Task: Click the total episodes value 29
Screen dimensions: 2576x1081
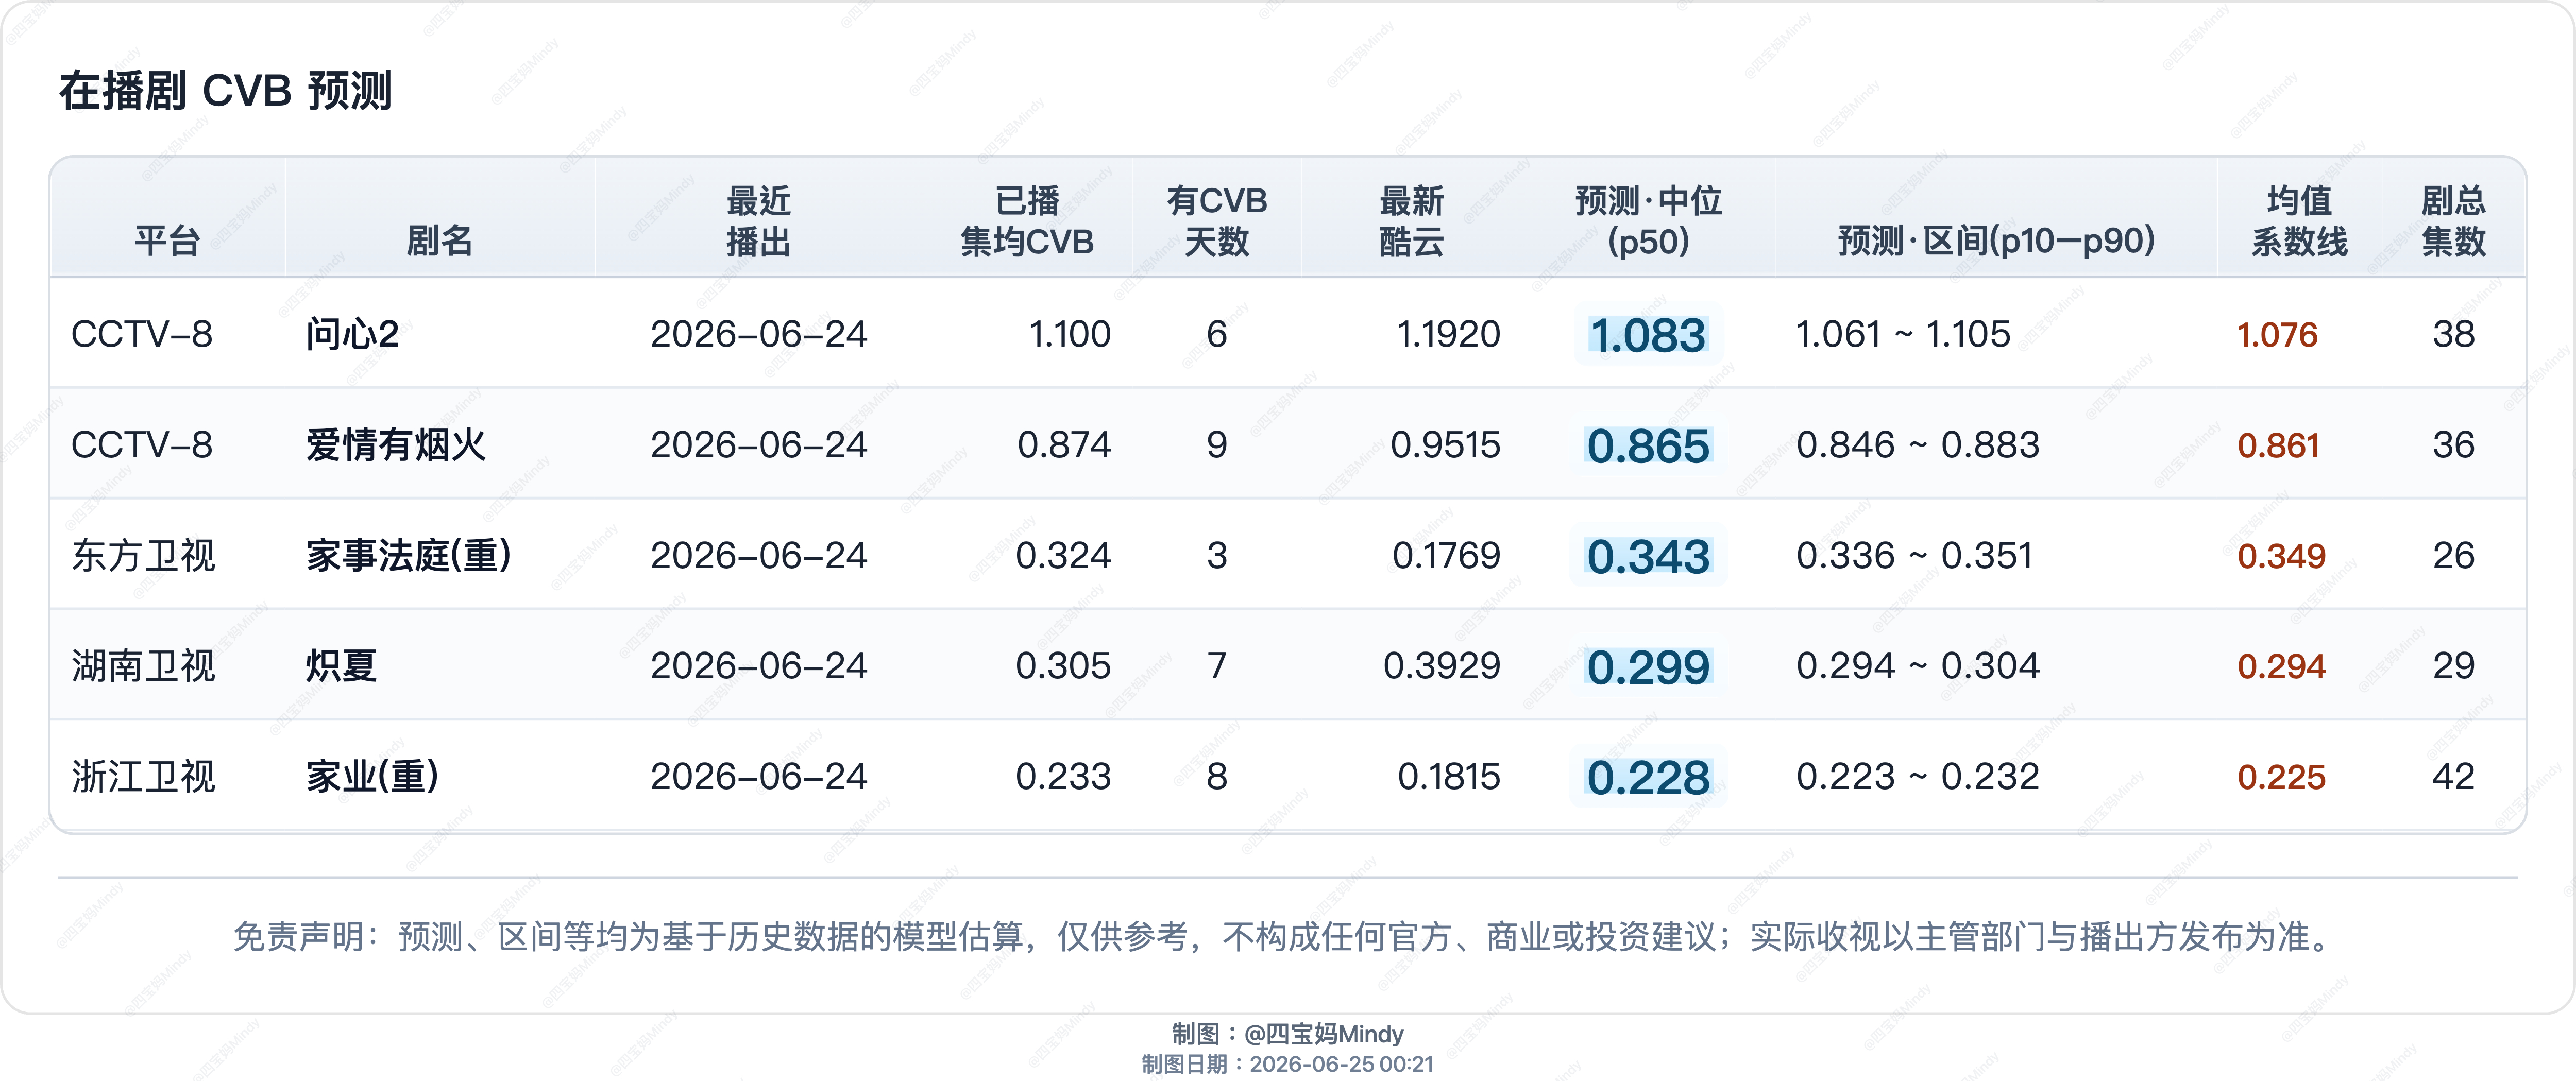Action: 2453,666
